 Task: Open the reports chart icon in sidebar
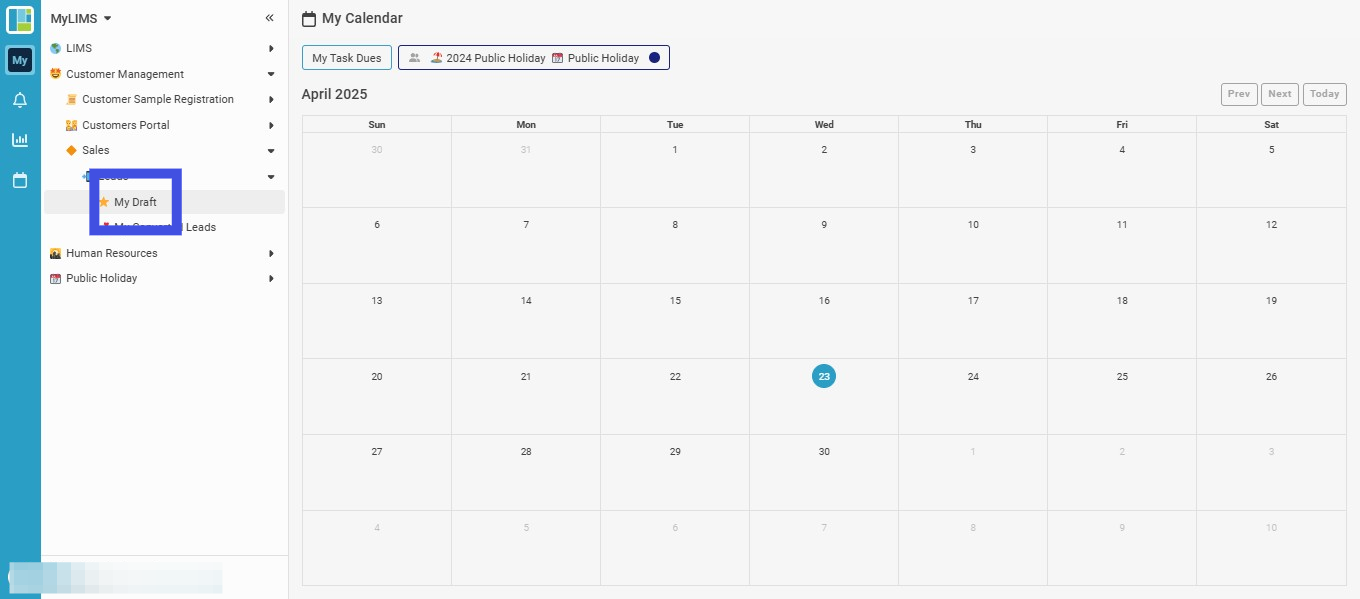(20, 140)
